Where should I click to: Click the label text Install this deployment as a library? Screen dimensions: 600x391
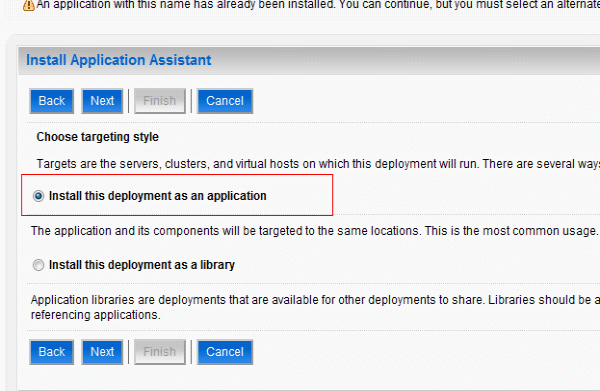(142, 265)
